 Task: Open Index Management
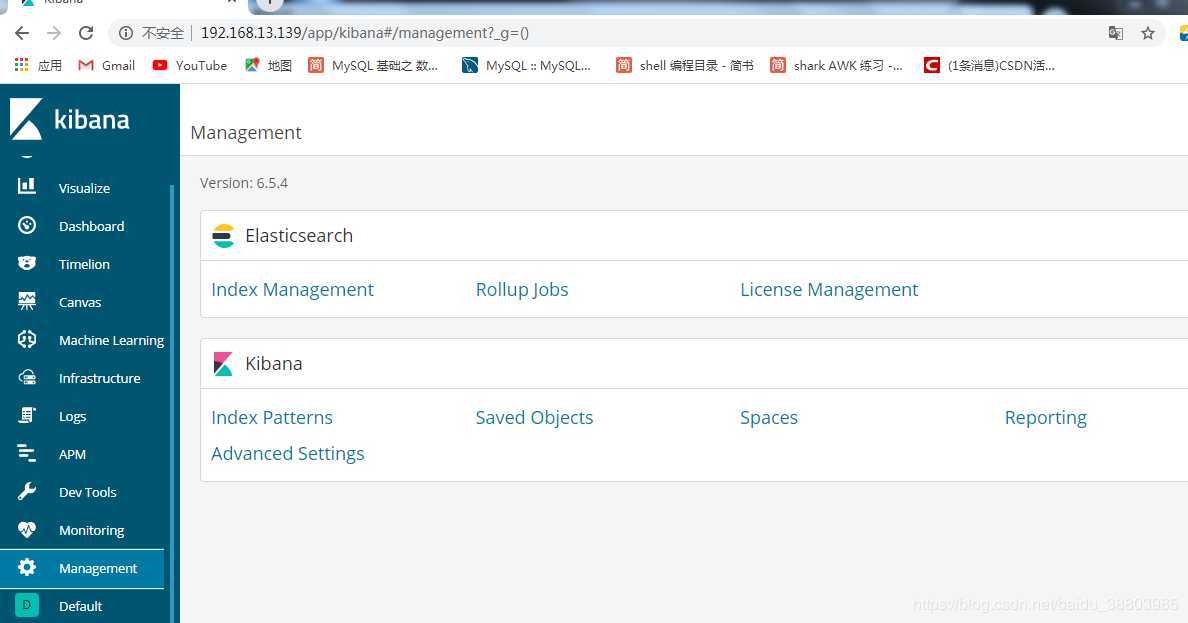click(292, 290)
